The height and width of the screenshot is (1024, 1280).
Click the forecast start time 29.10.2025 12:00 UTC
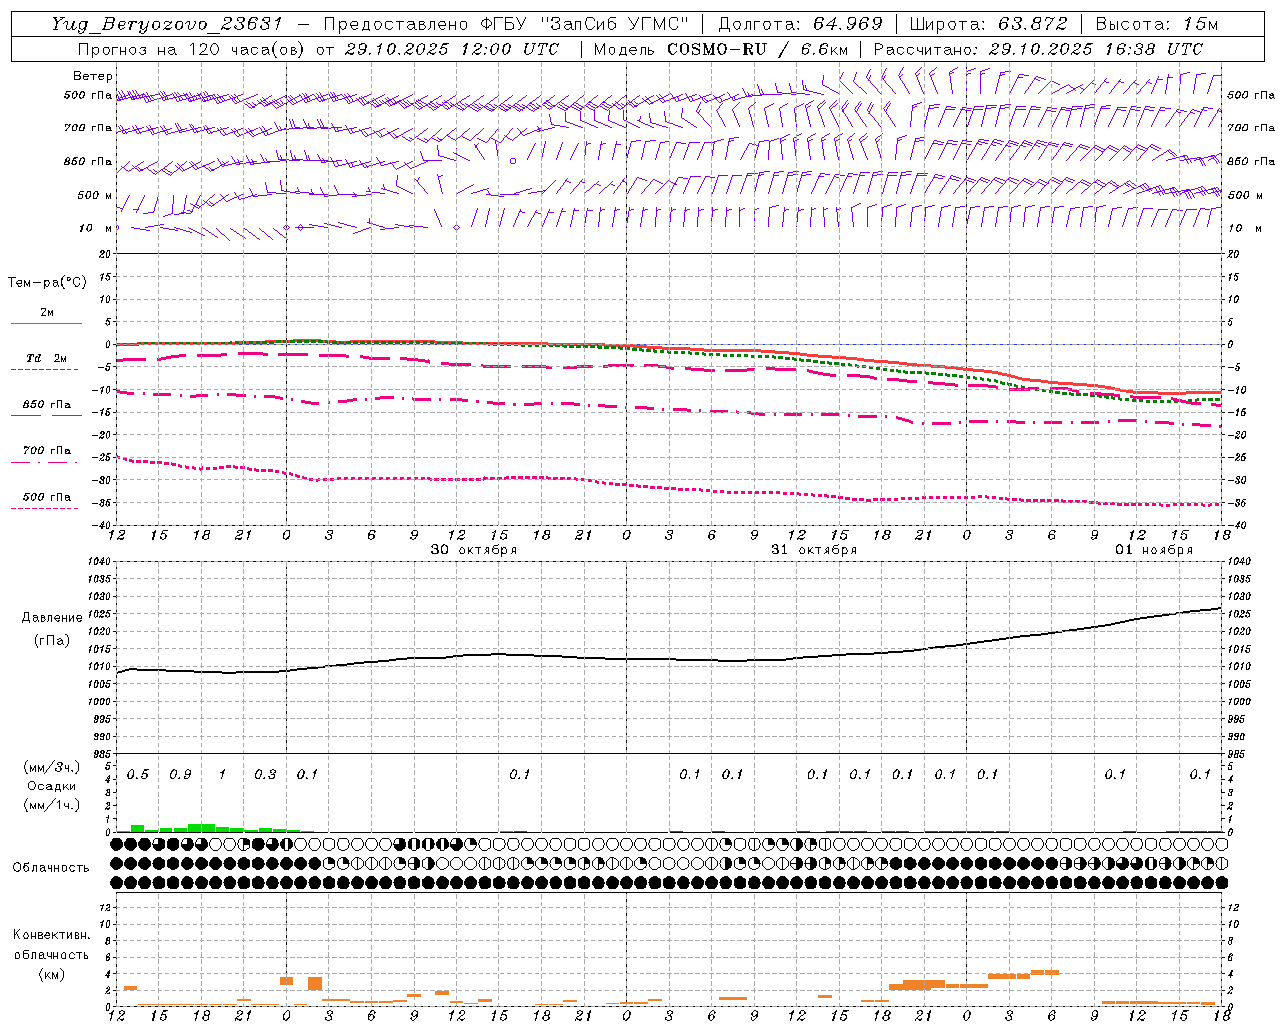click(x=451, y=49)
